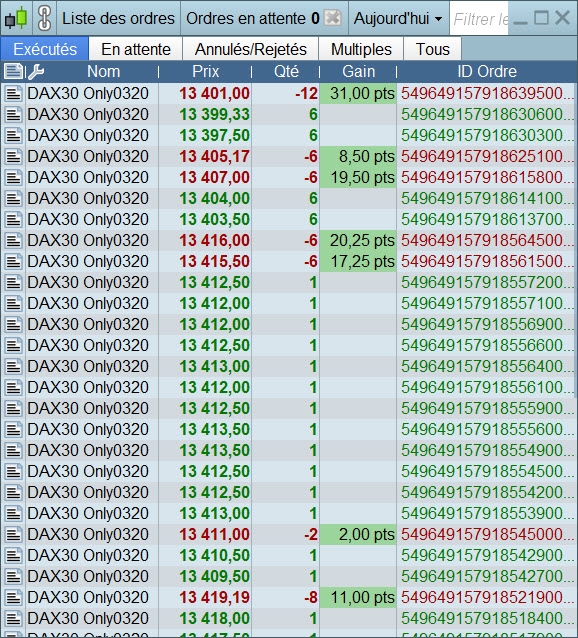This screenshot has width=578, height=638.
Task: Click the chain link icon
Action: point(44,18)
